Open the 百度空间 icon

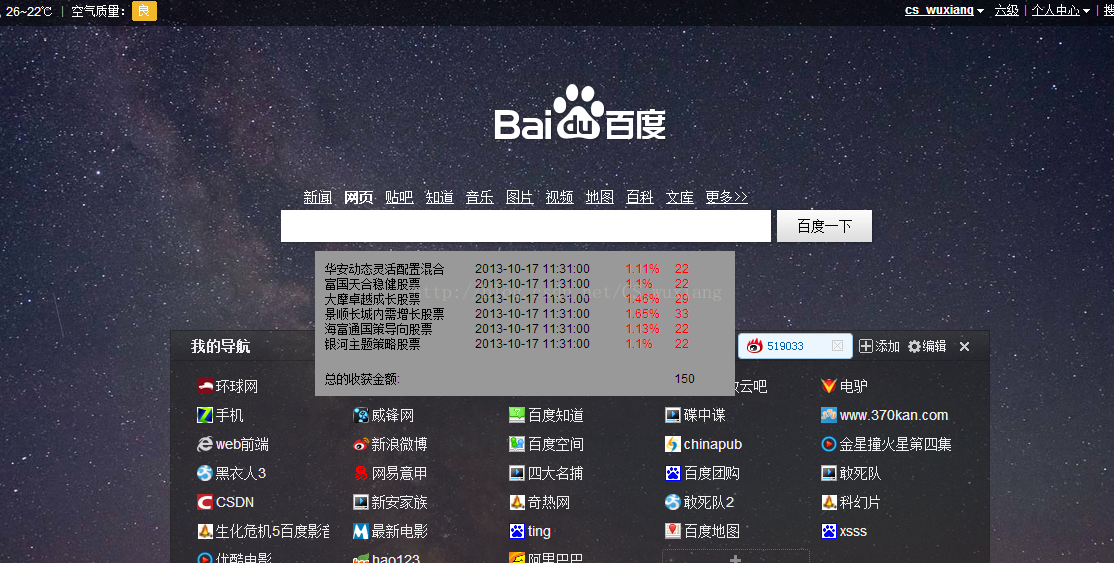coord(517,444)
